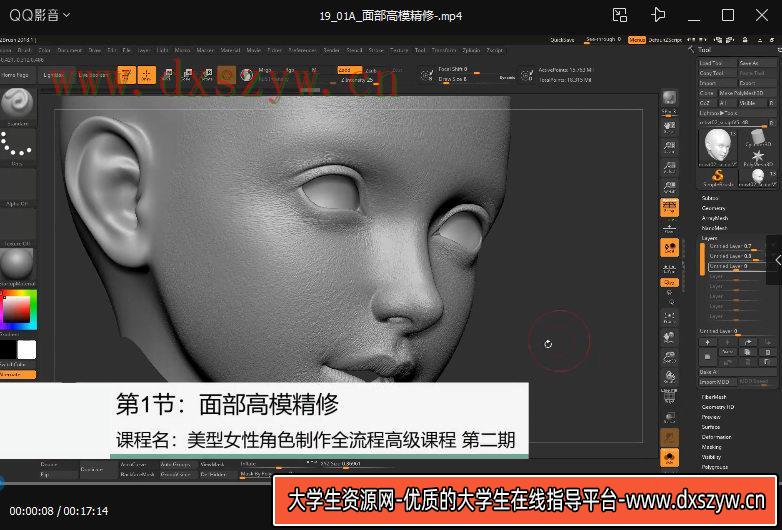Click the color picker square

pyautogui.click(x=16, y=309)
